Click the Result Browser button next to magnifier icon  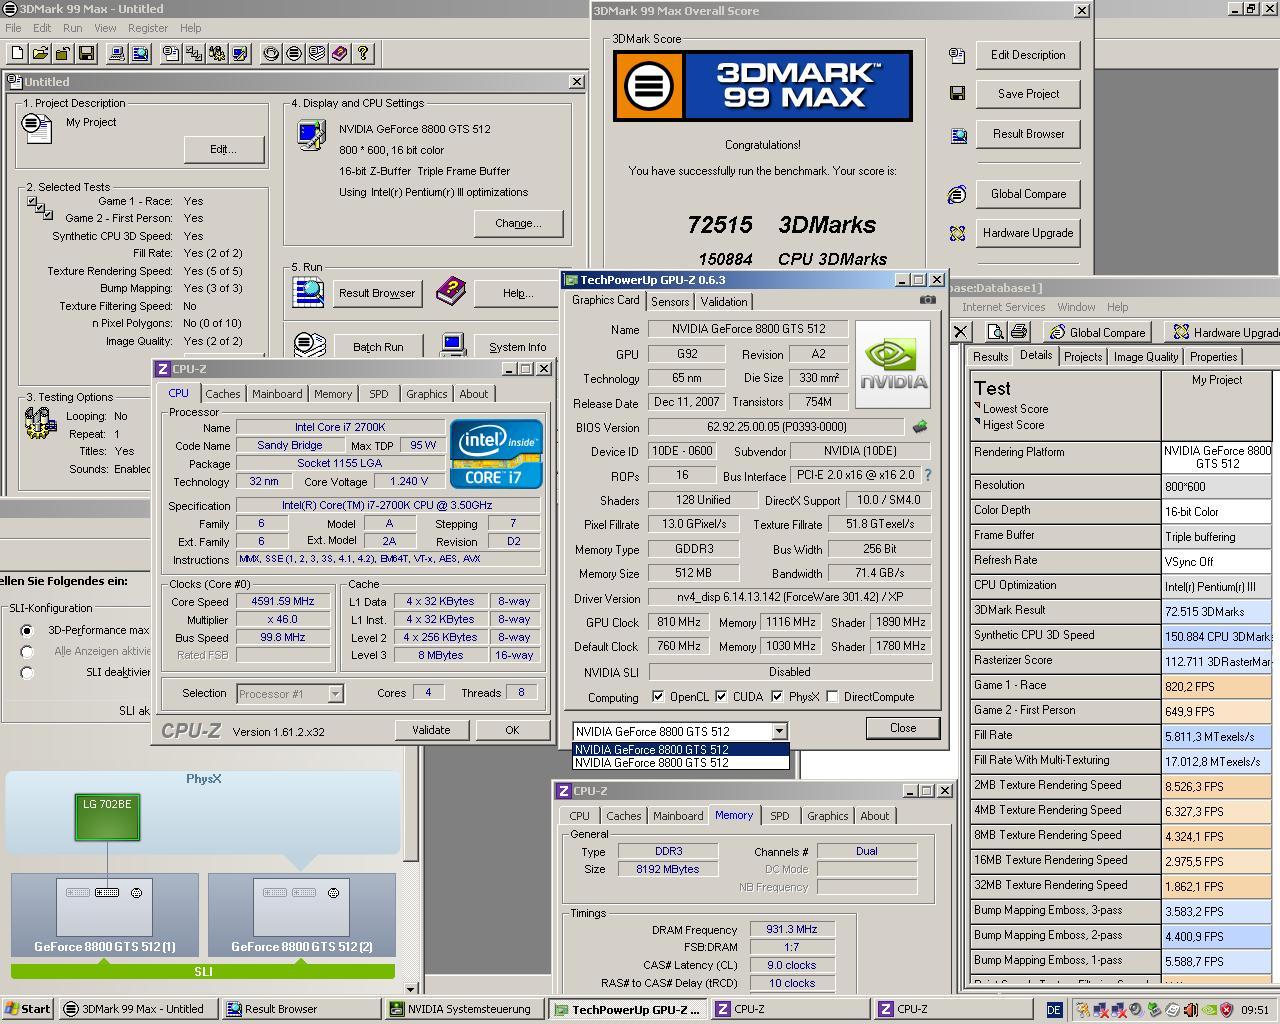coord(376,293)
